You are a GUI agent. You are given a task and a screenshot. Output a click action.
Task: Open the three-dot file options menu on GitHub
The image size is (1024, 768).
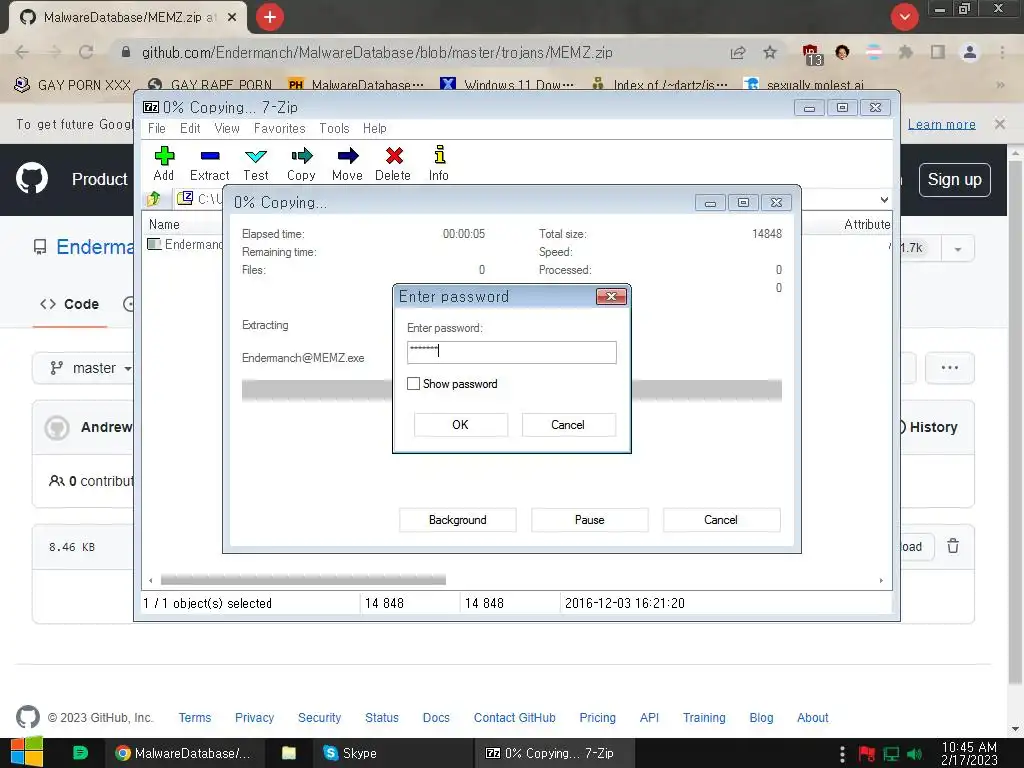click(950, 368)
